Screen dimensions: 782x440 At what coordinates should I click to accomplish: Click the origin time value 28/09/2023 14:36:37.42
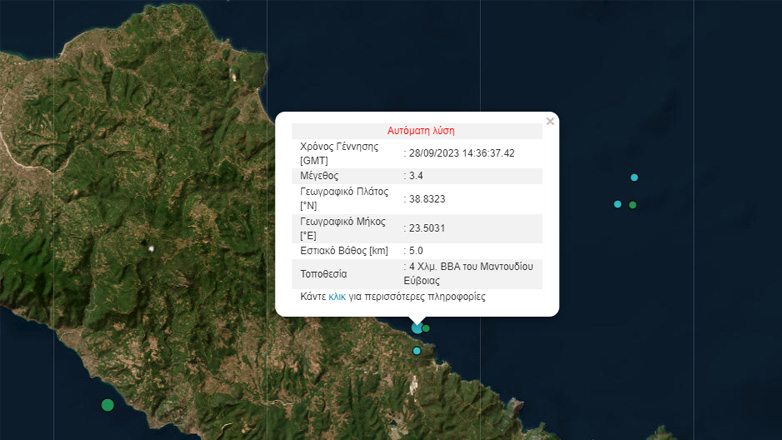click(463, 153)
